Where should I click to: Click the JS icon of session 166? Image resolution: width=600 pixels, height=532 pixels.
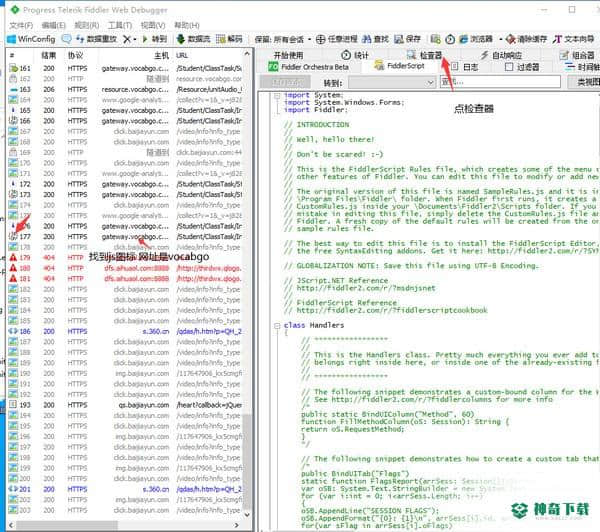pyautogui.click(x=13, y=121)
